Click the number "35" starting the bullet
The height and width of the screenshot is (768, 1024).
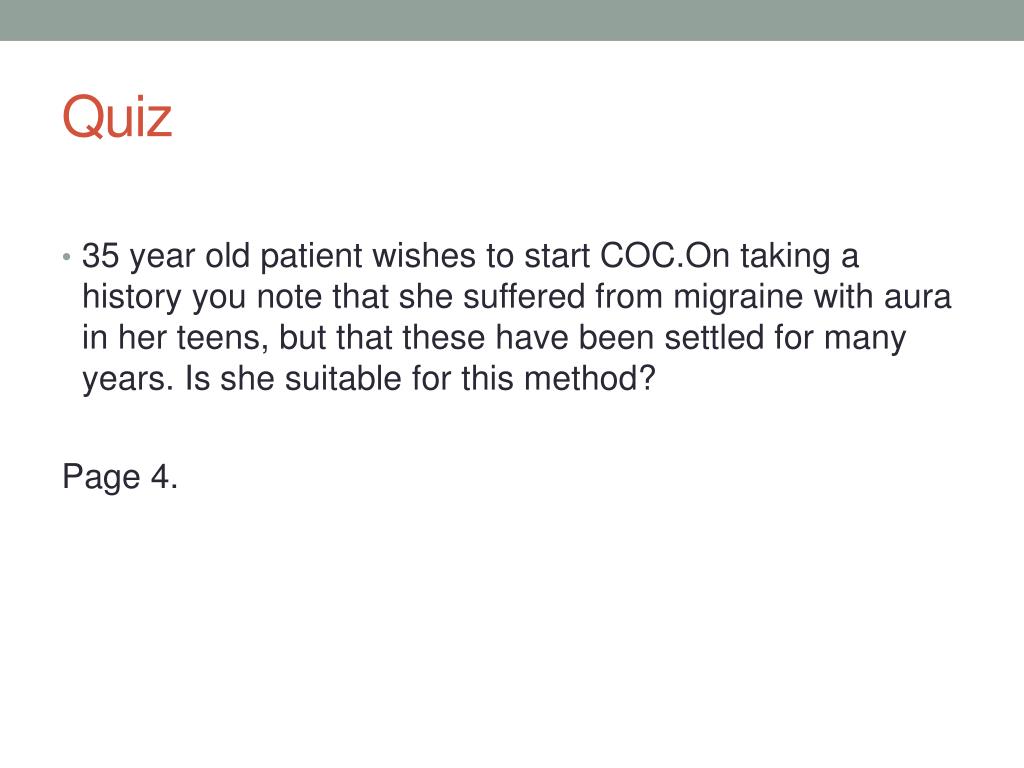pos(101,255)
